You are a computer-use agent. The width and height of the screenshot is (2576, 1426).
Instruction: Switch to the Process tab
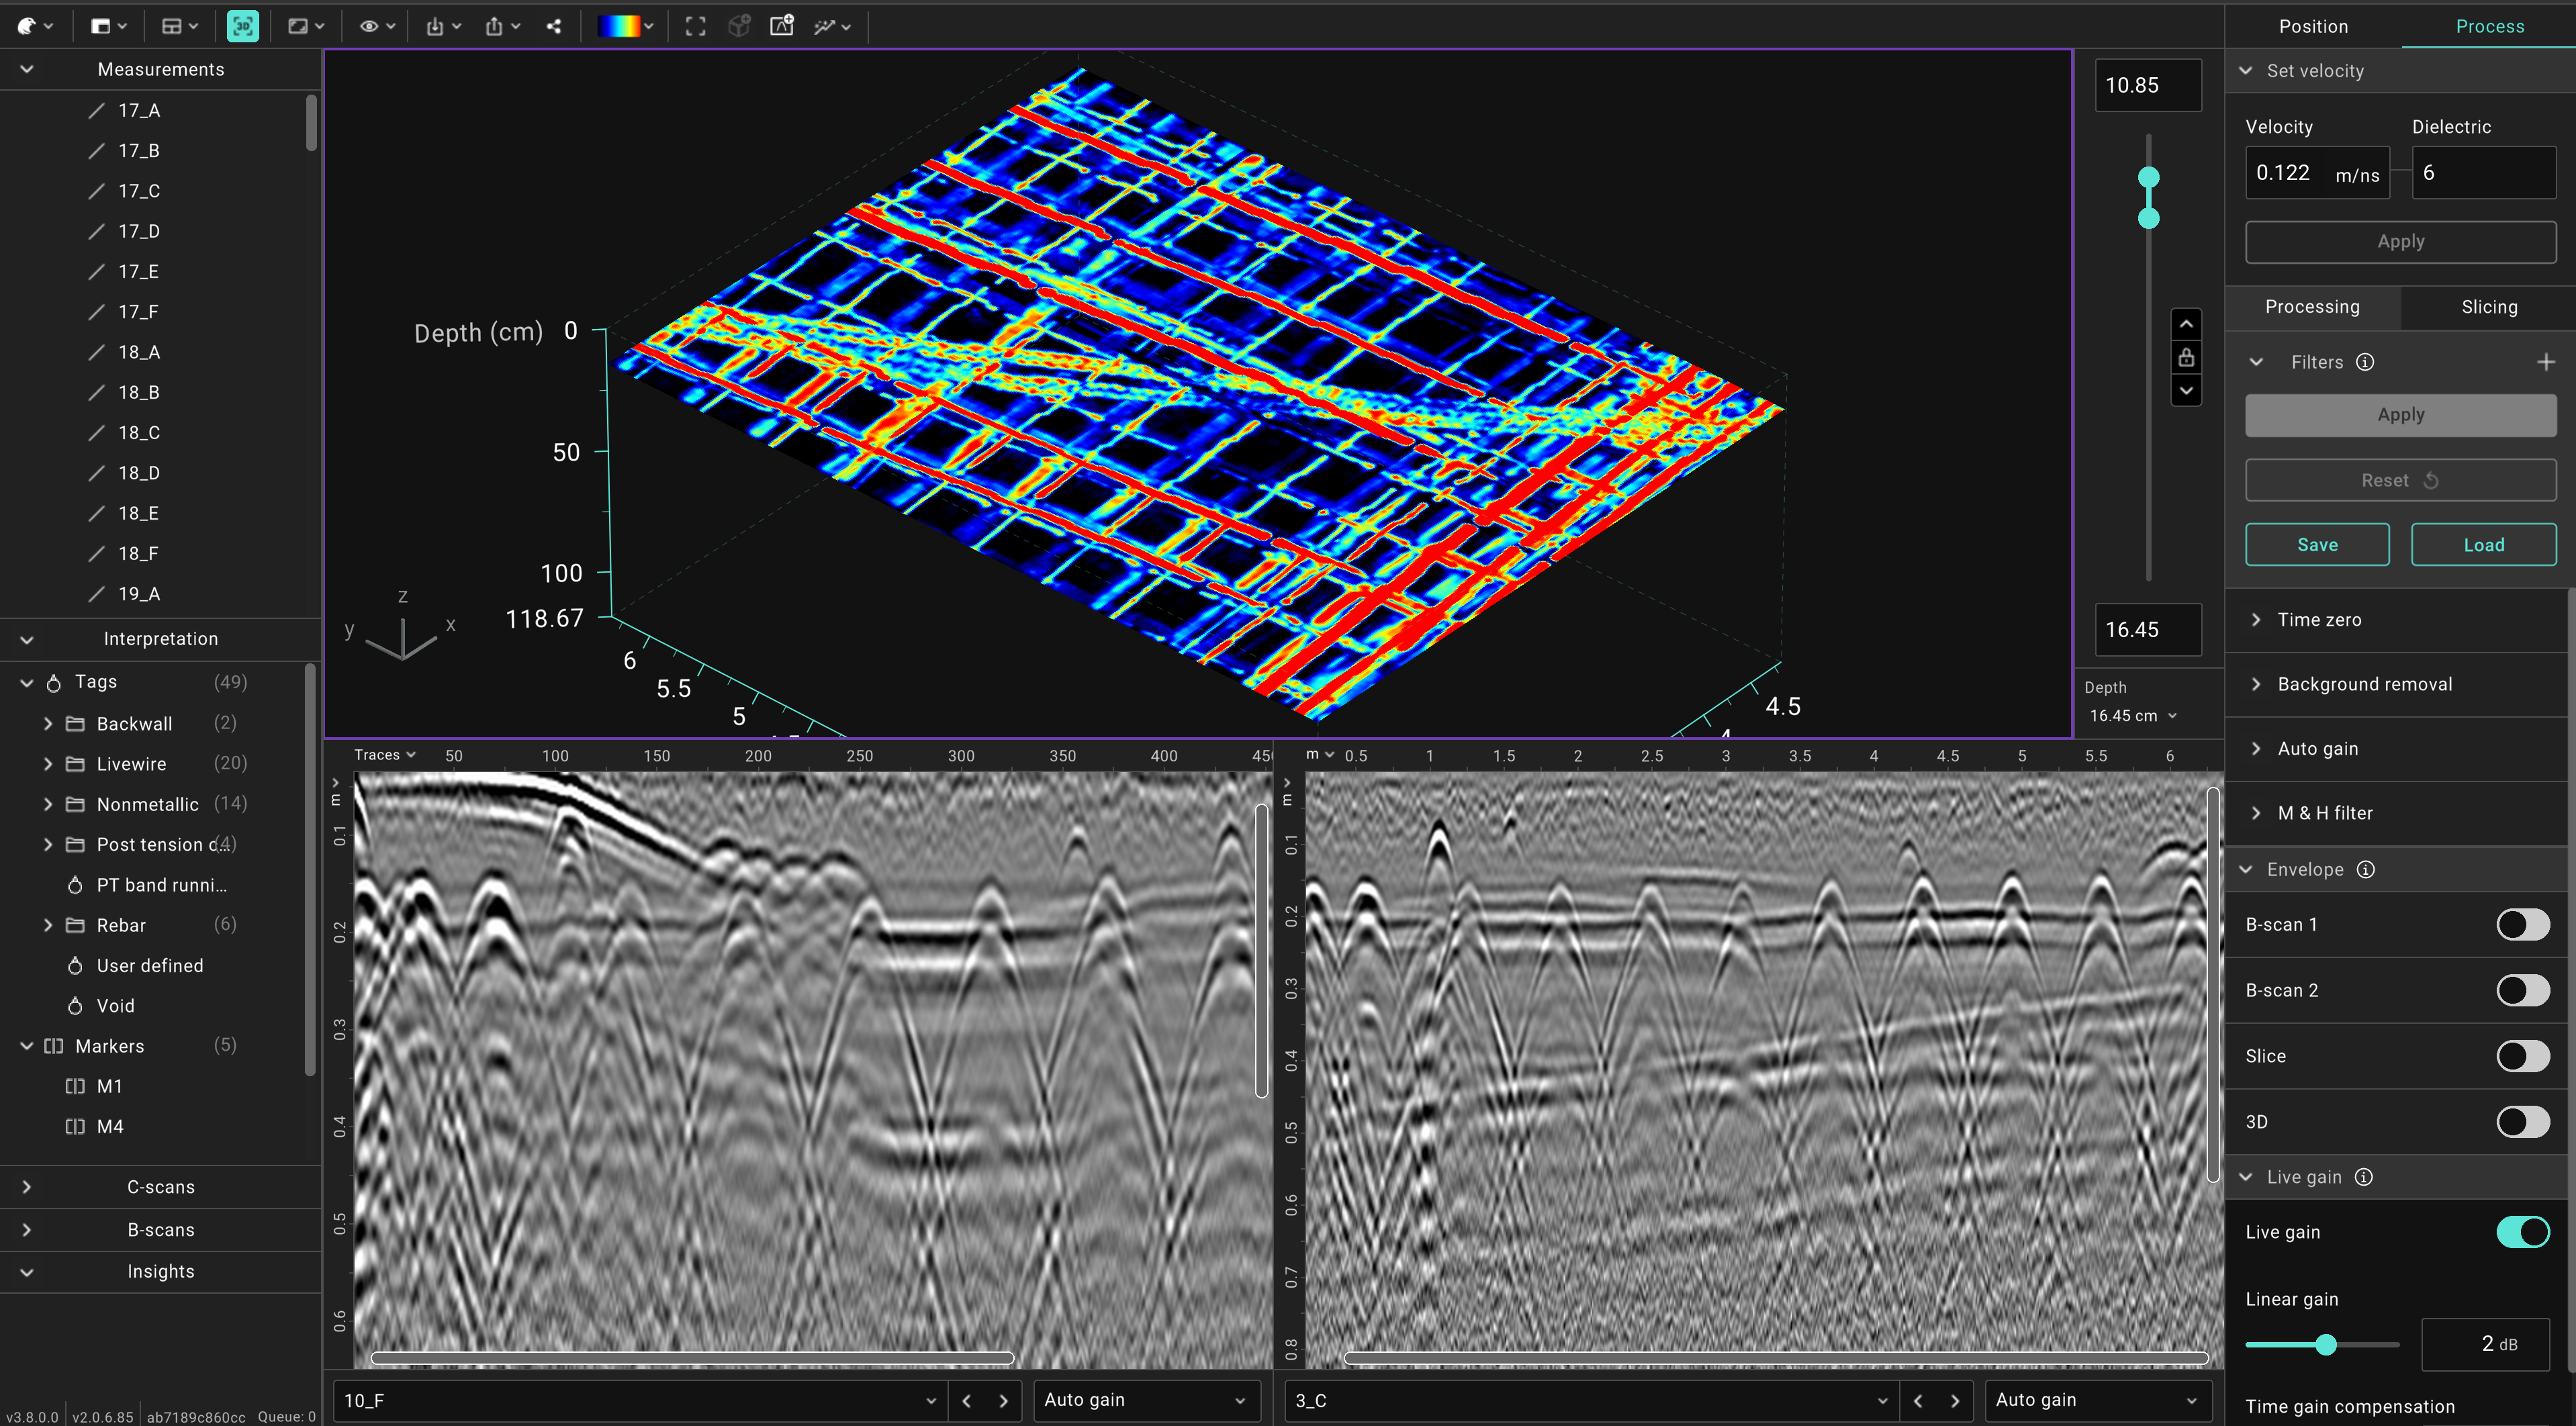click(x=2489, y=27)
